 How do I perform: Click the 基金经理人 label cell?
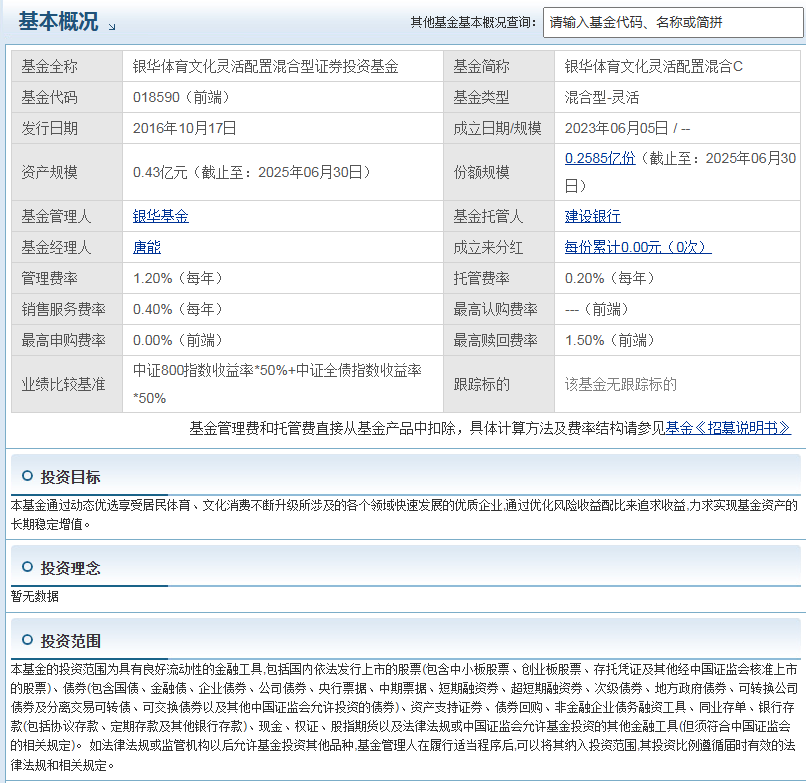tap(67, 247)
